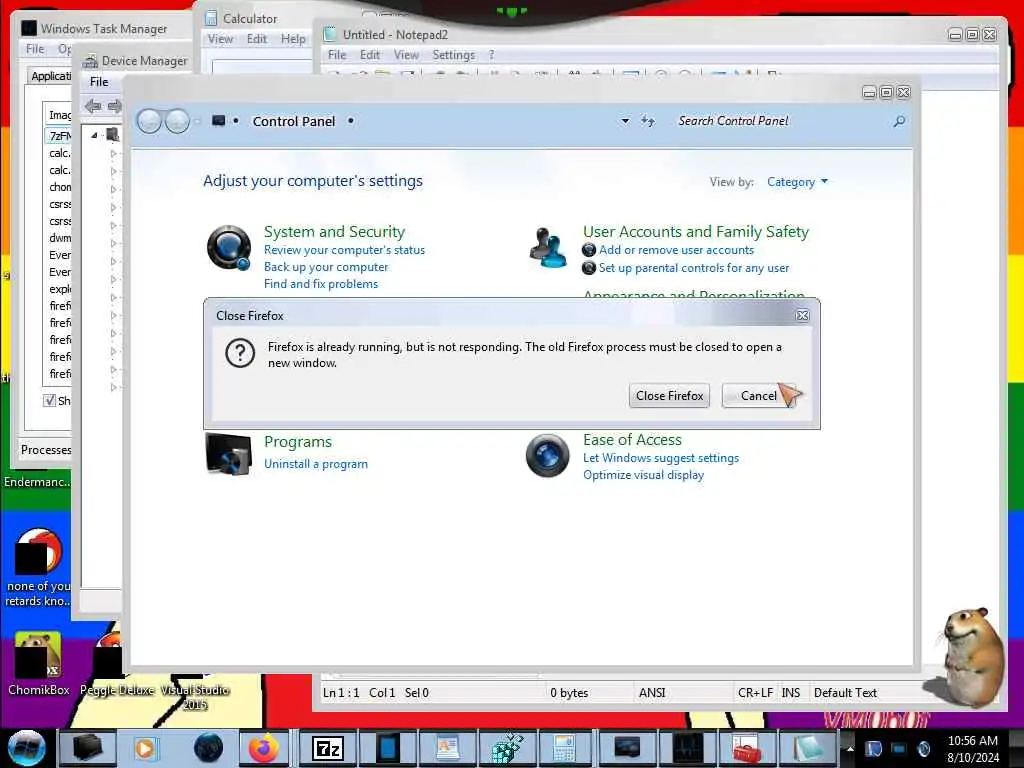Open the View menu in Calculator

point(220,39)
